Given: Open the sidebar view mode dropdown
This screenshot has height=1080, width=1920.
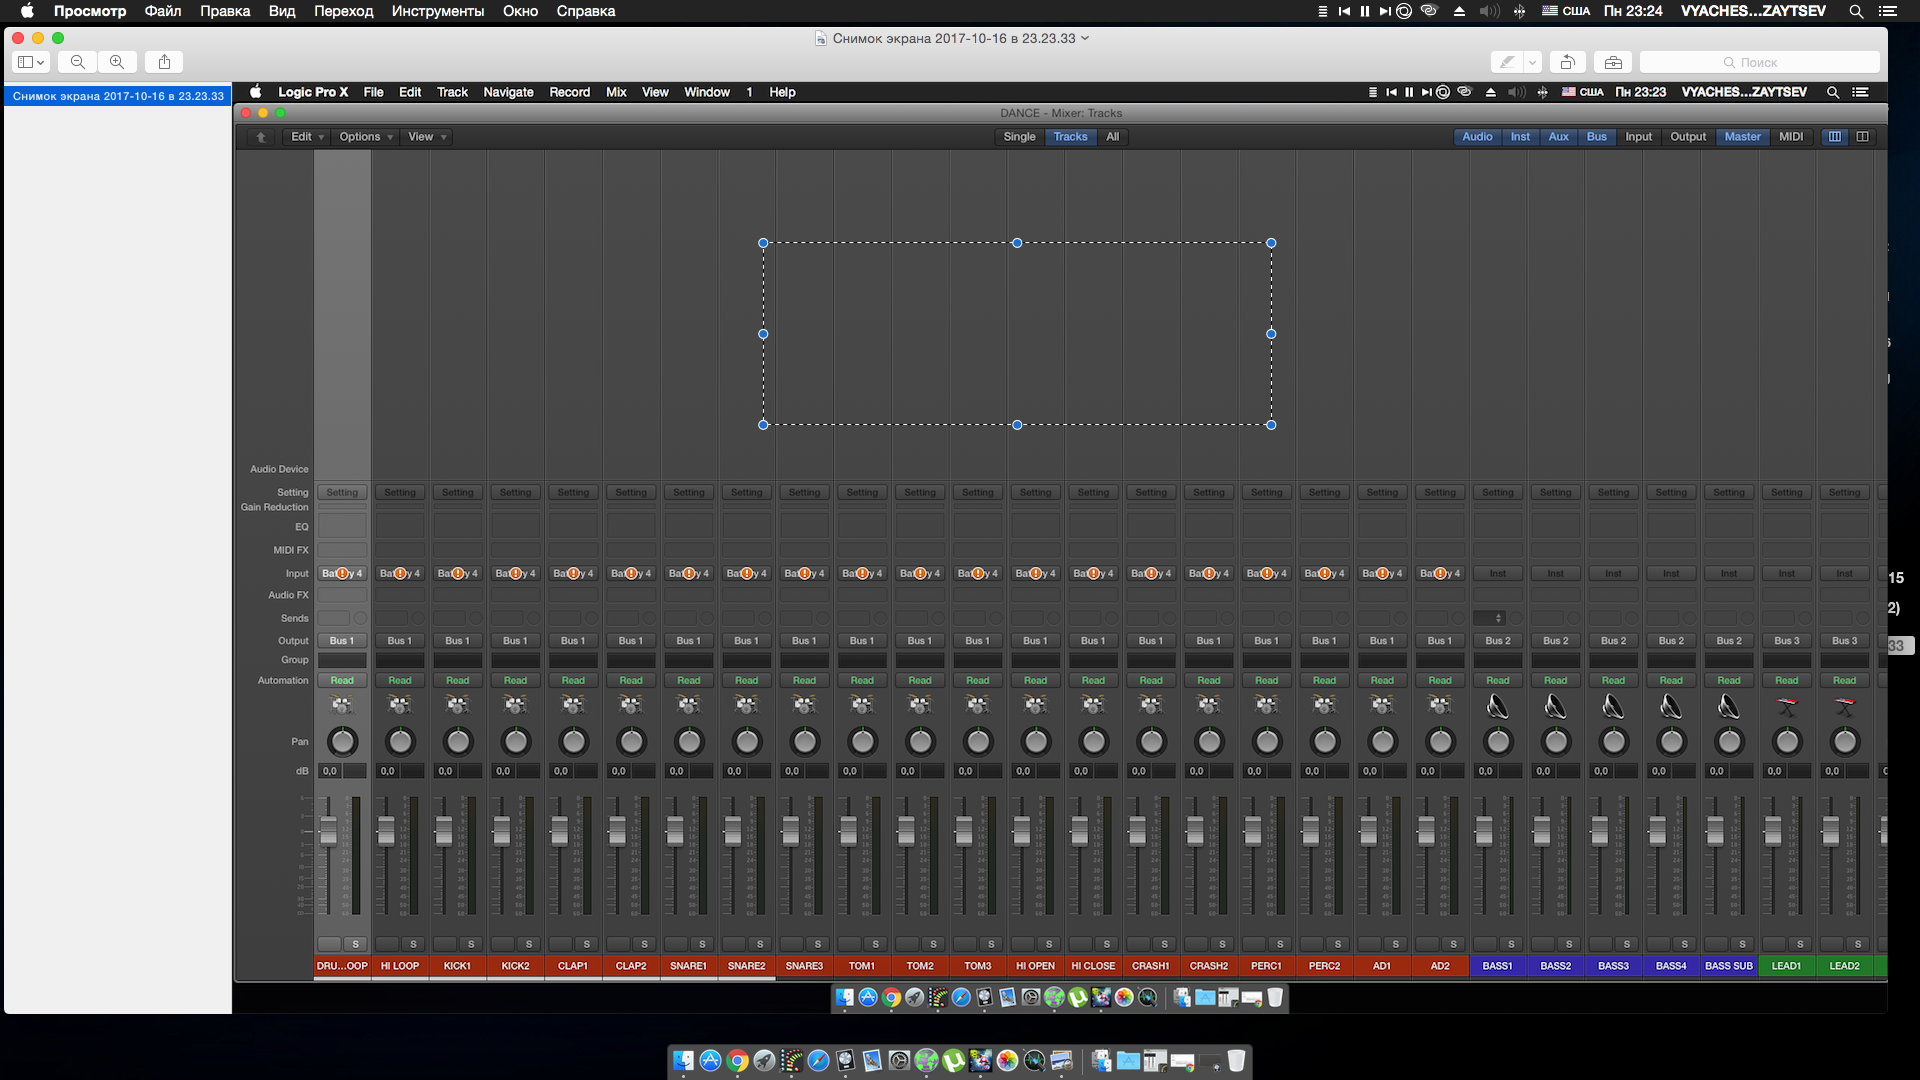Looking at the screenshot, I should tap(31, 62).
